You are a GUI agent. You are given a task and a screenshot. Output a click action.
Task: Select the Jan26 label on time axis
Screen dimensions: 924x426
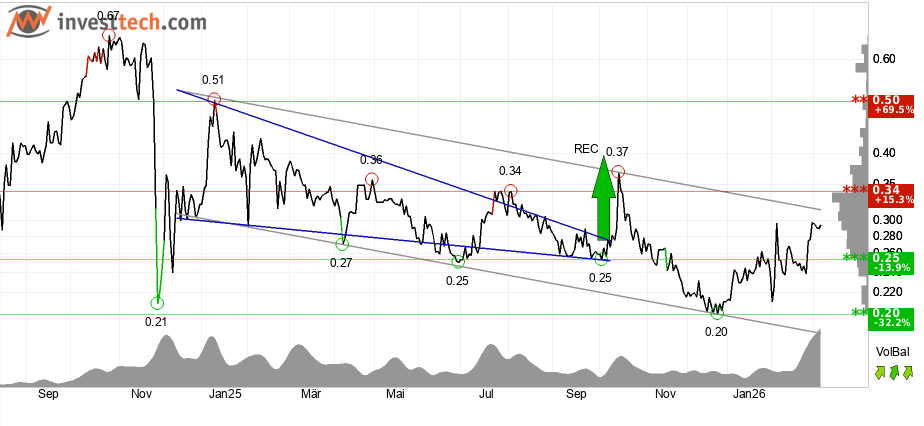pyautogui.click(x=749, y=395)
